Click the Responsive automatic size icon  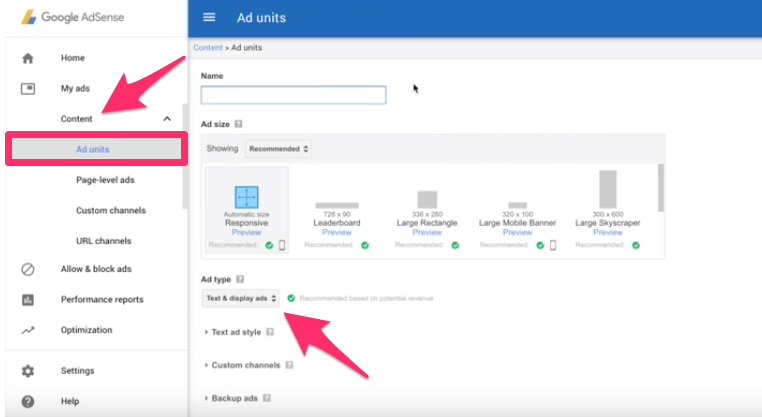tap(246, 197)
